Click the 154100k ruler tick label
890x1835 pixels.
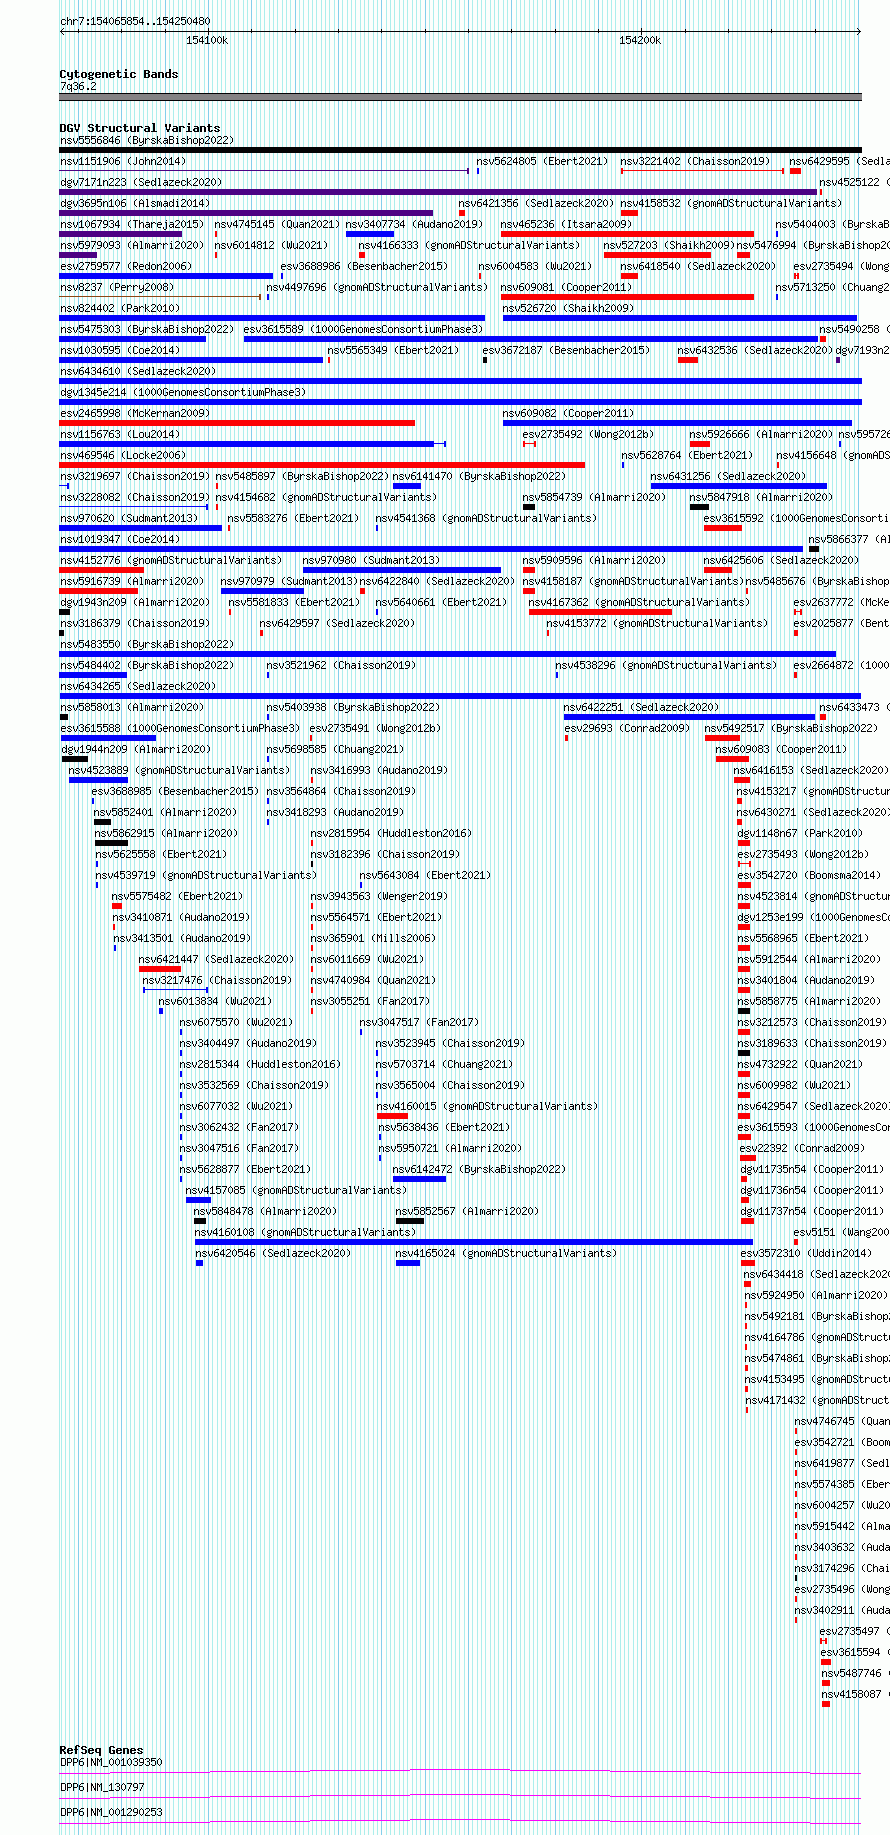[x=207, y=40]
